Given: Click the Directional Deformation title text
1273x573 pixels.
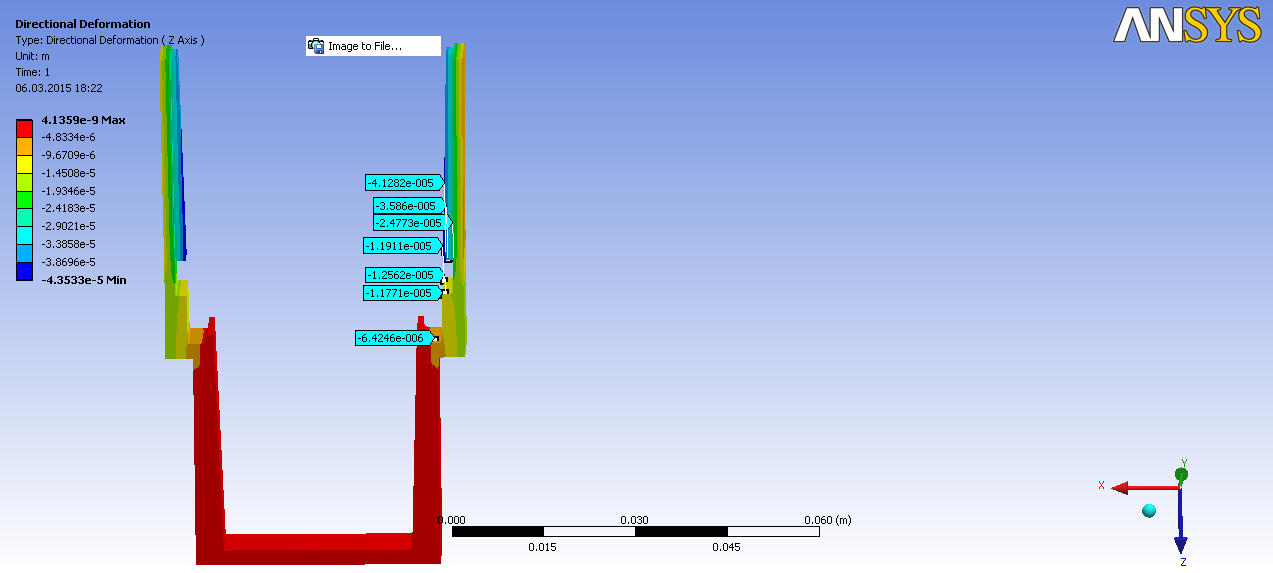Looking at the screenshot, I should (x=83, y=24).
